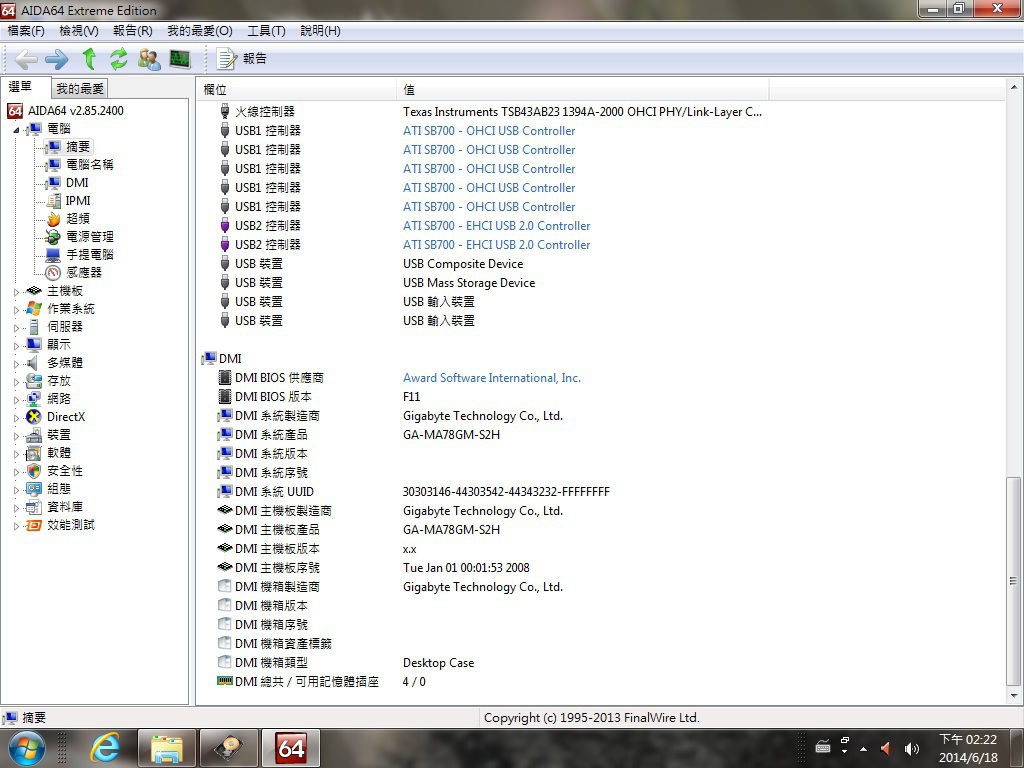Open File Explorer folder taskbar icon
1024x768 pixels.
click(167, 748)
